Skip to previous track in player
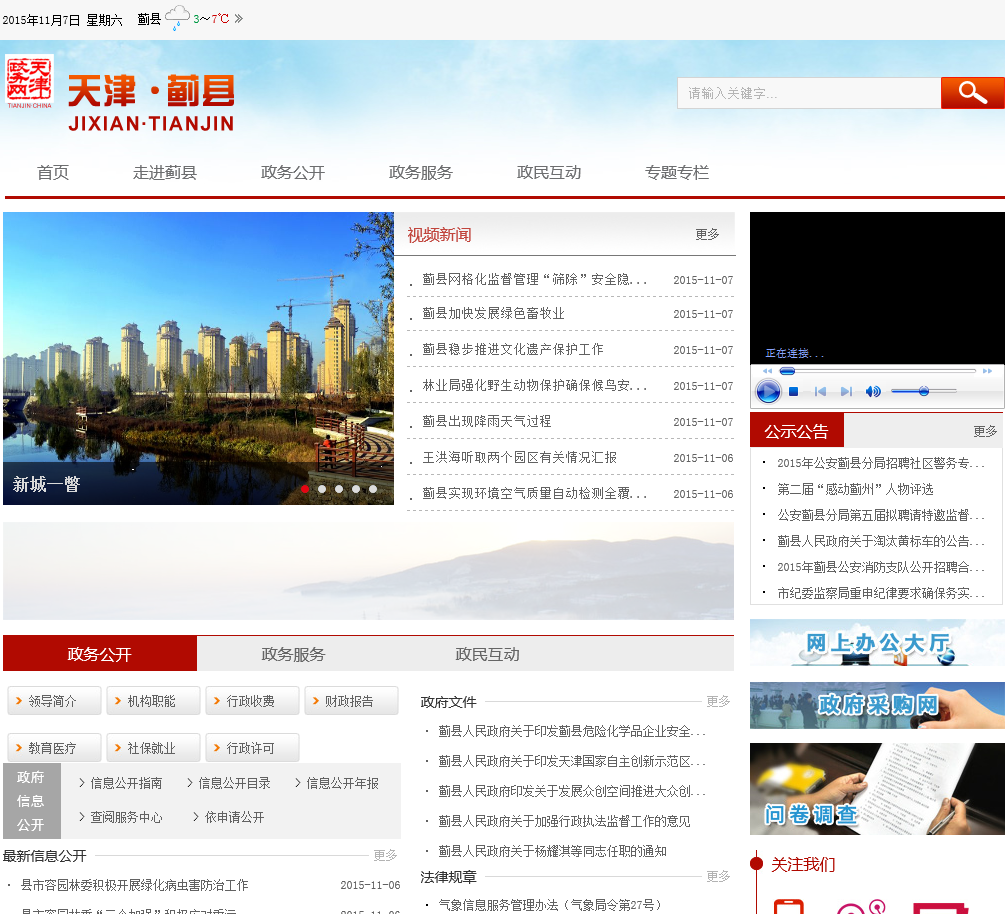 [820, 392]
